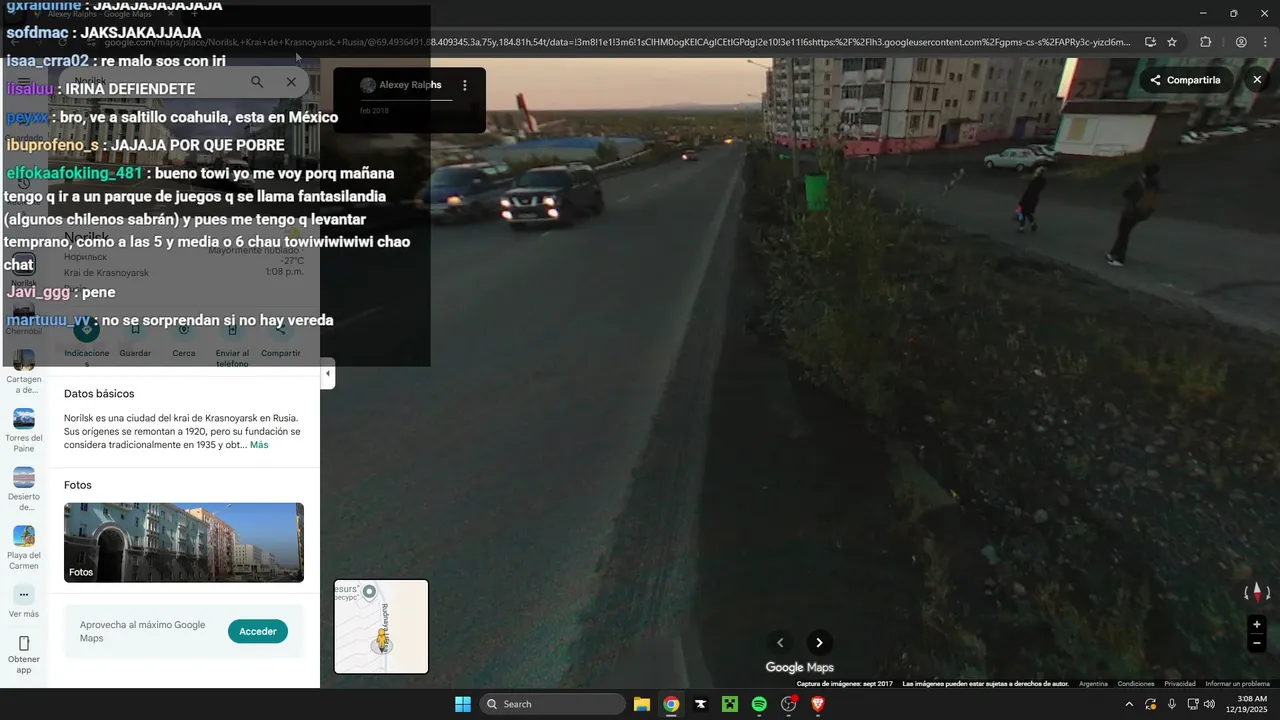The width and height of the screenshot is (1280, 720).
Task: Click install app icon in address bar
Action: coord(1150,42)
